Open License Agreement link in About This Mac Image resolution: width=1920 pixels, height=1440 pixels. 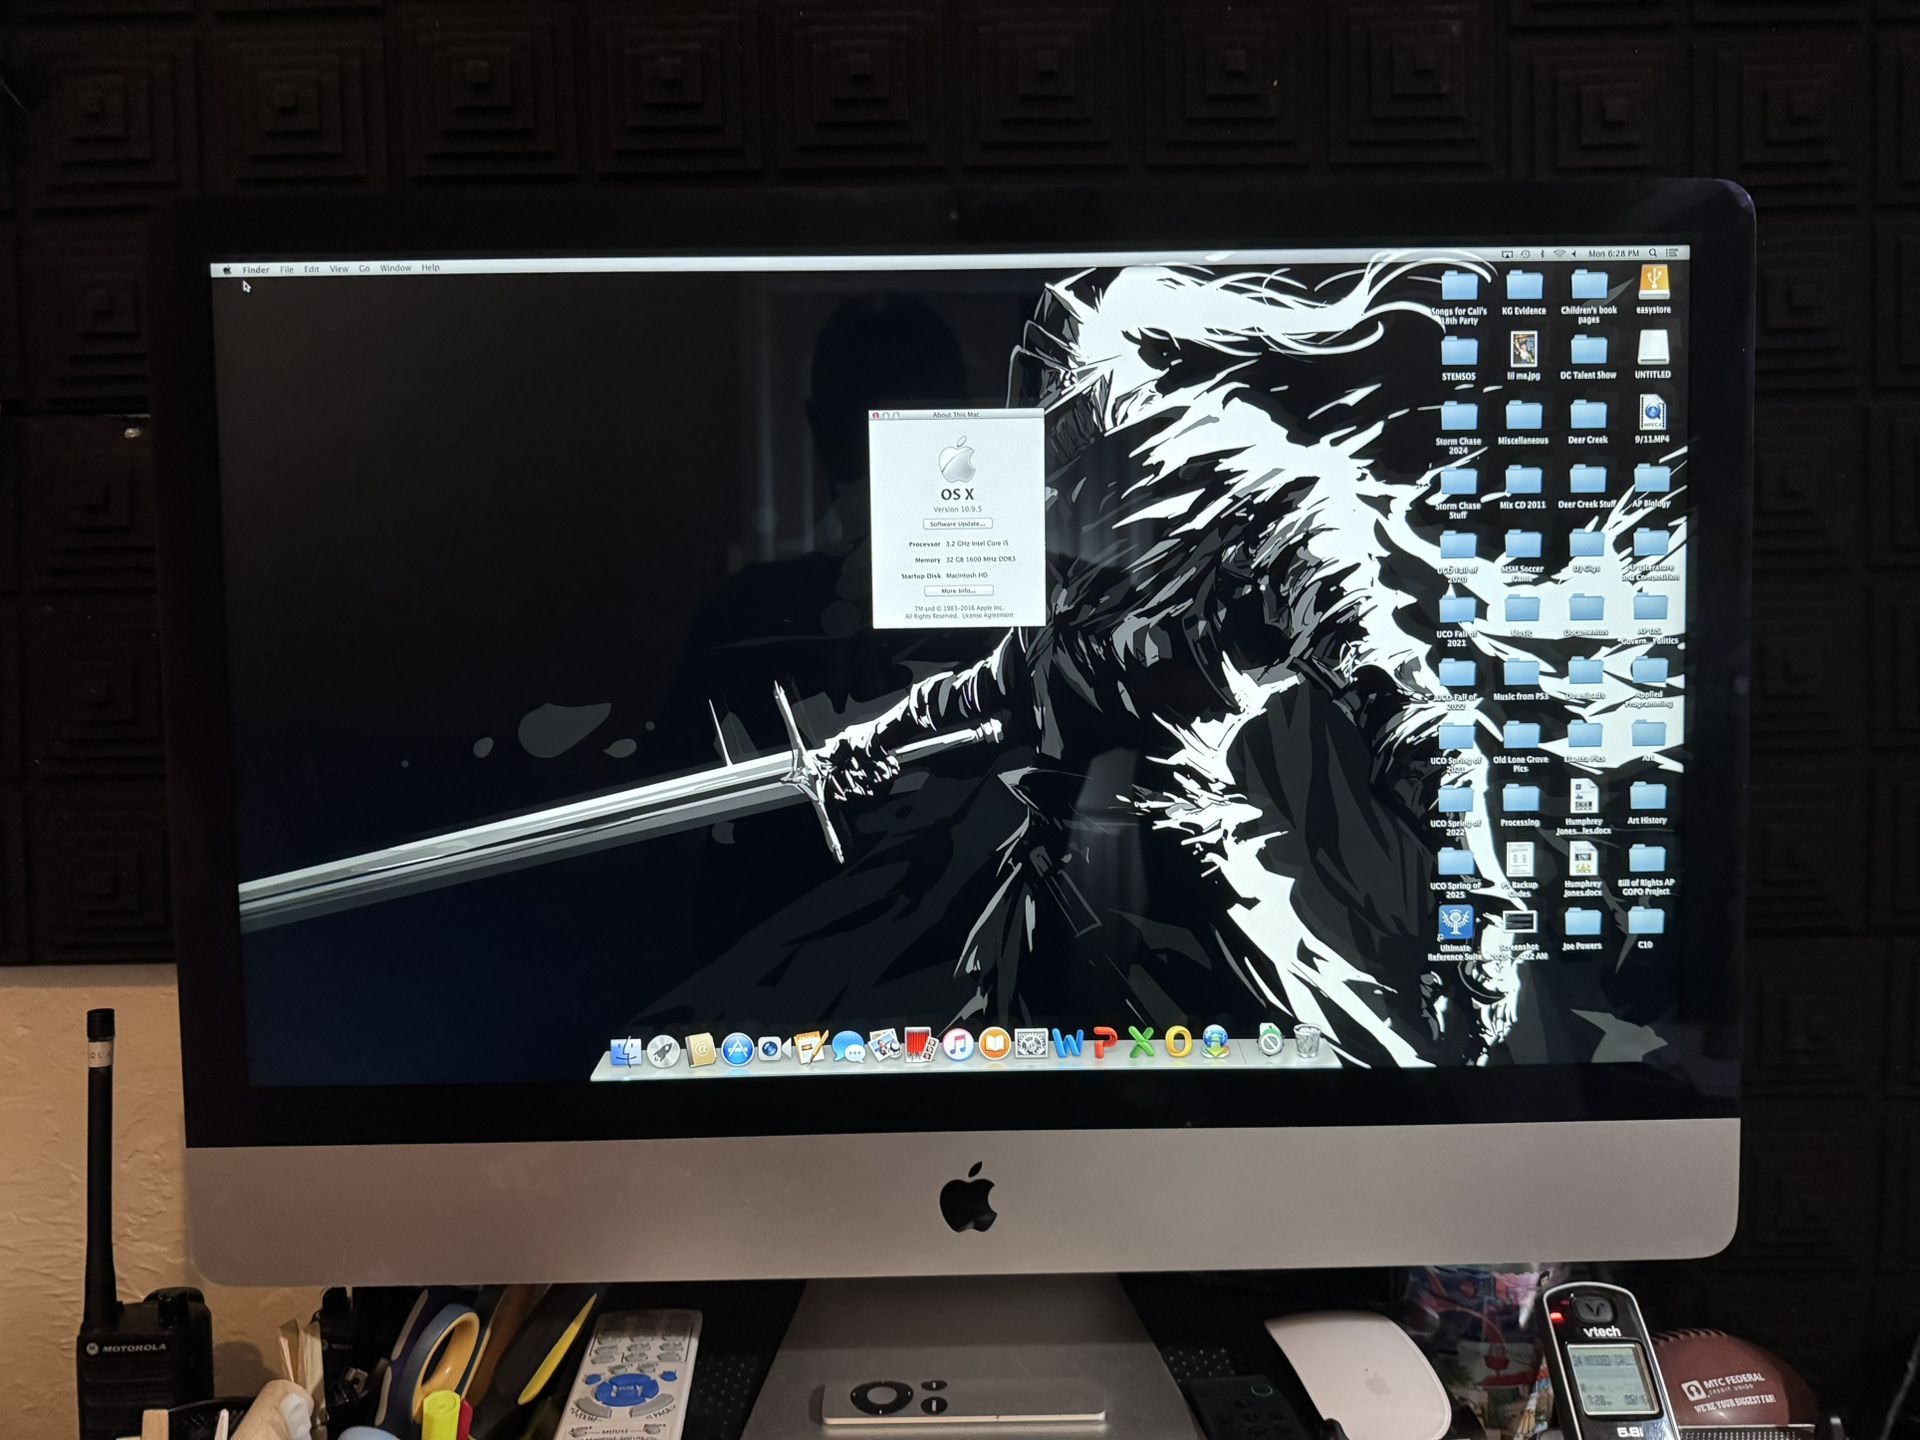[988, 616]
